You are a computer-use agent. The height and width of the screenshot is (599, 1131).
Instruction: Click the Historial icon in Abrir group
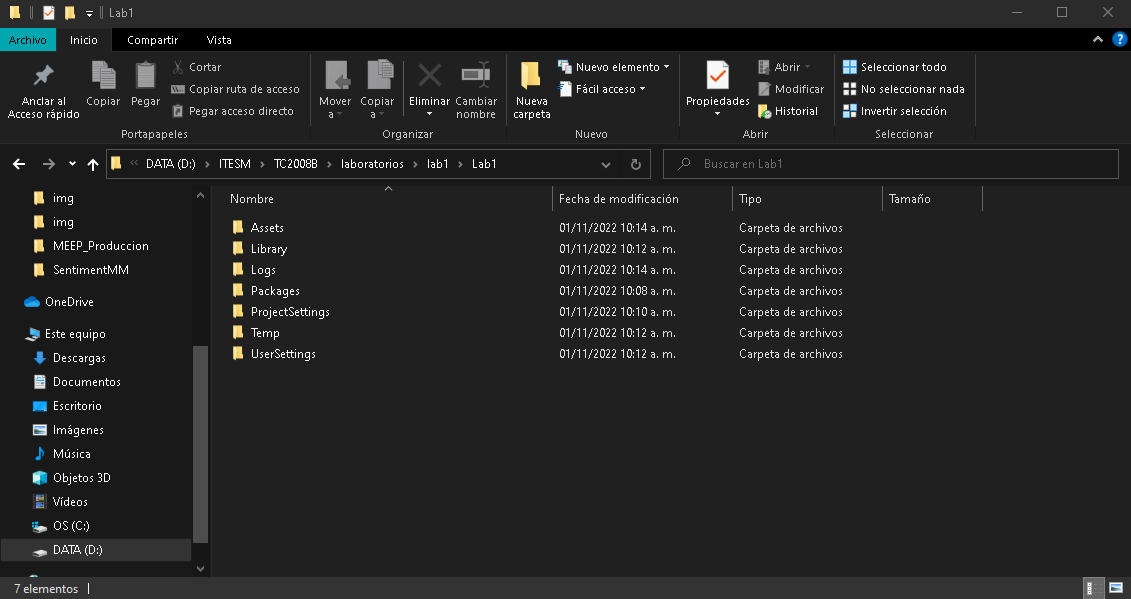766,111
